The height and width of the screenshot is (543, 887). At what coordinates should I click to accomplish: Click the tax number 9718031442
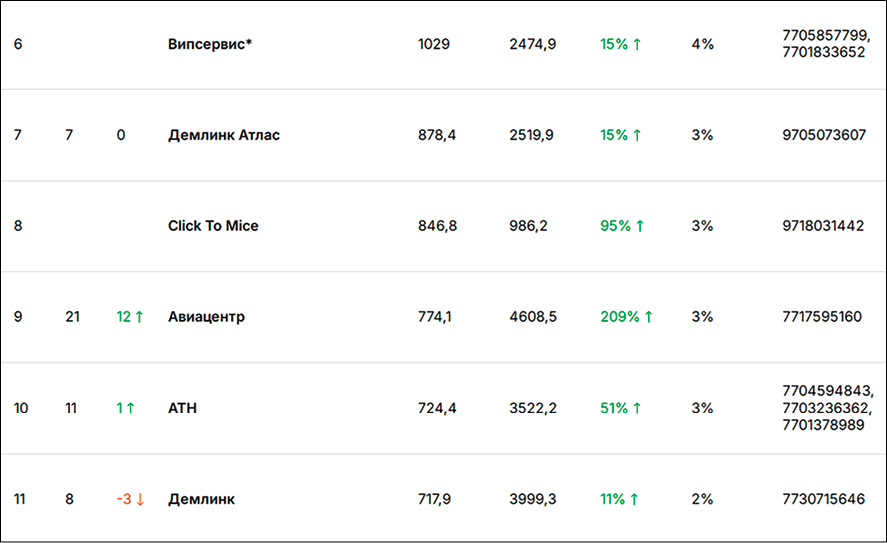pos(823,226)
